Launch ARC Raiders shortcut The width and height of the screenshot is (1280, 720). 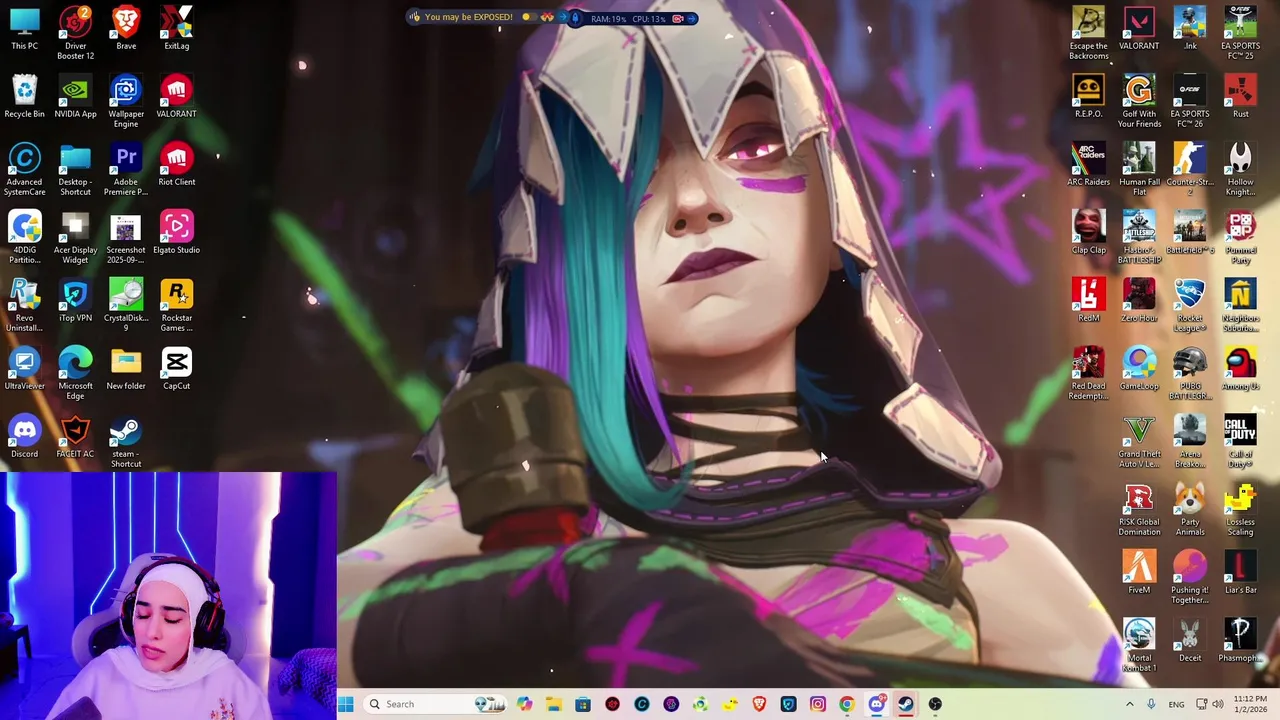(1088, 164)
